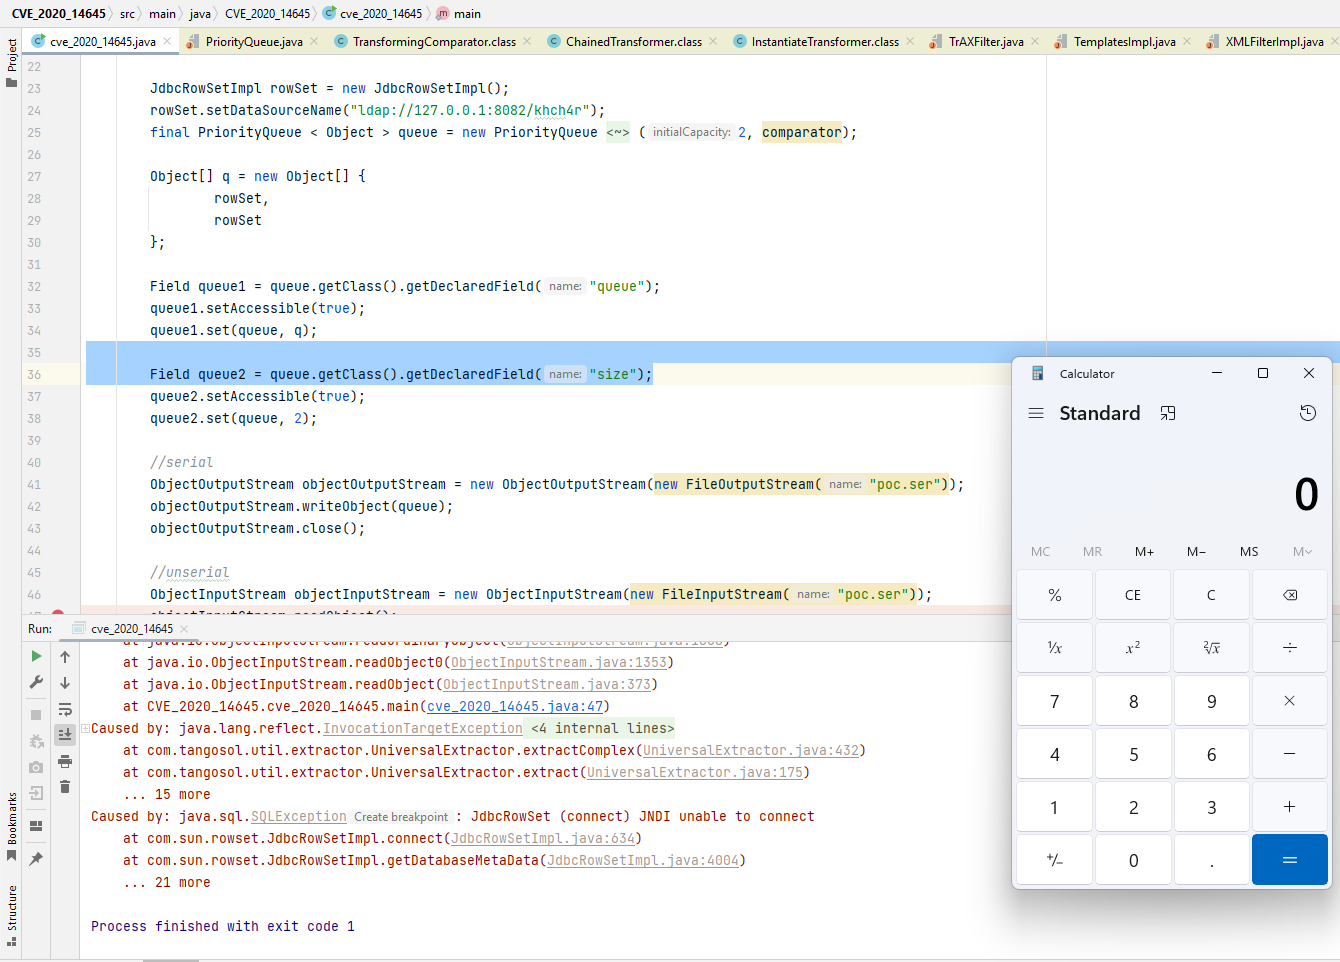The image size is (1340, 962).
Task: Open link UniversalExtractor.java:432
Action: click(x=751, y=750)
